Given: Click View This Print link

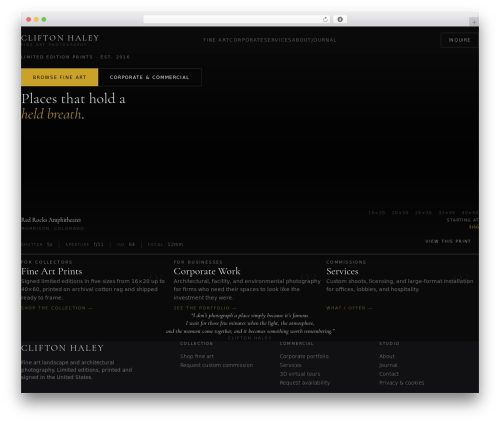Looking at the screenshot, I should click(448, 241).
